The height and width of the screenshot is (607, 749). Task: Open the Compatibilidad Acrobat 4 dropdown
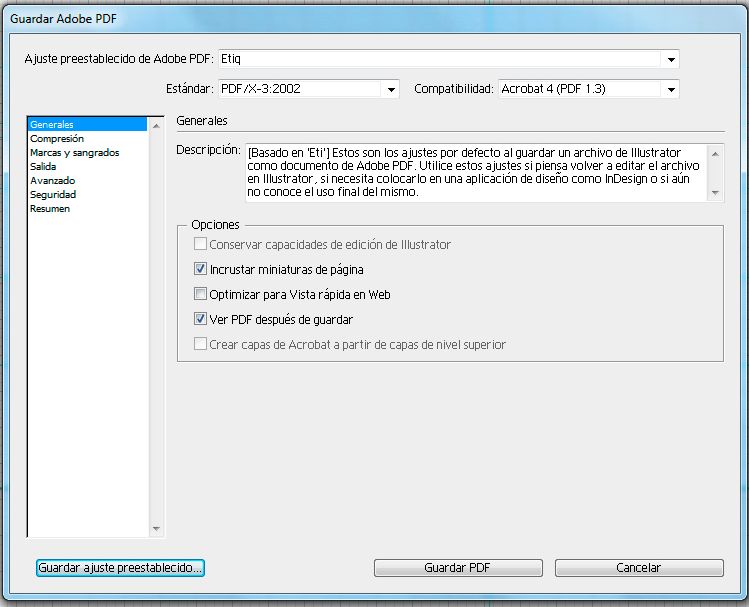669,89
